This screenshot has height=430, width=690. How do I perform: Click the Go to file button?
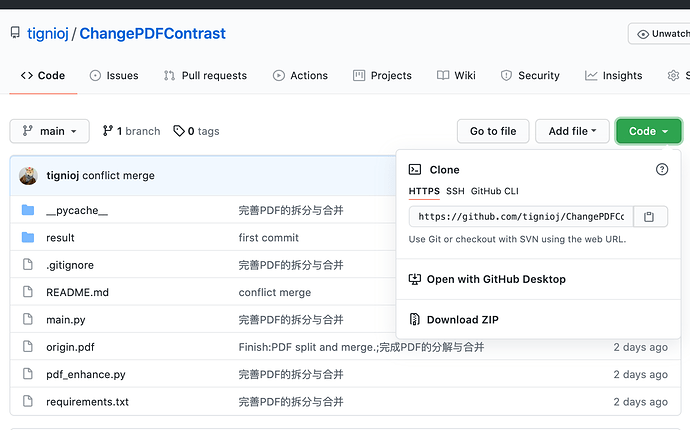[493, 131]
